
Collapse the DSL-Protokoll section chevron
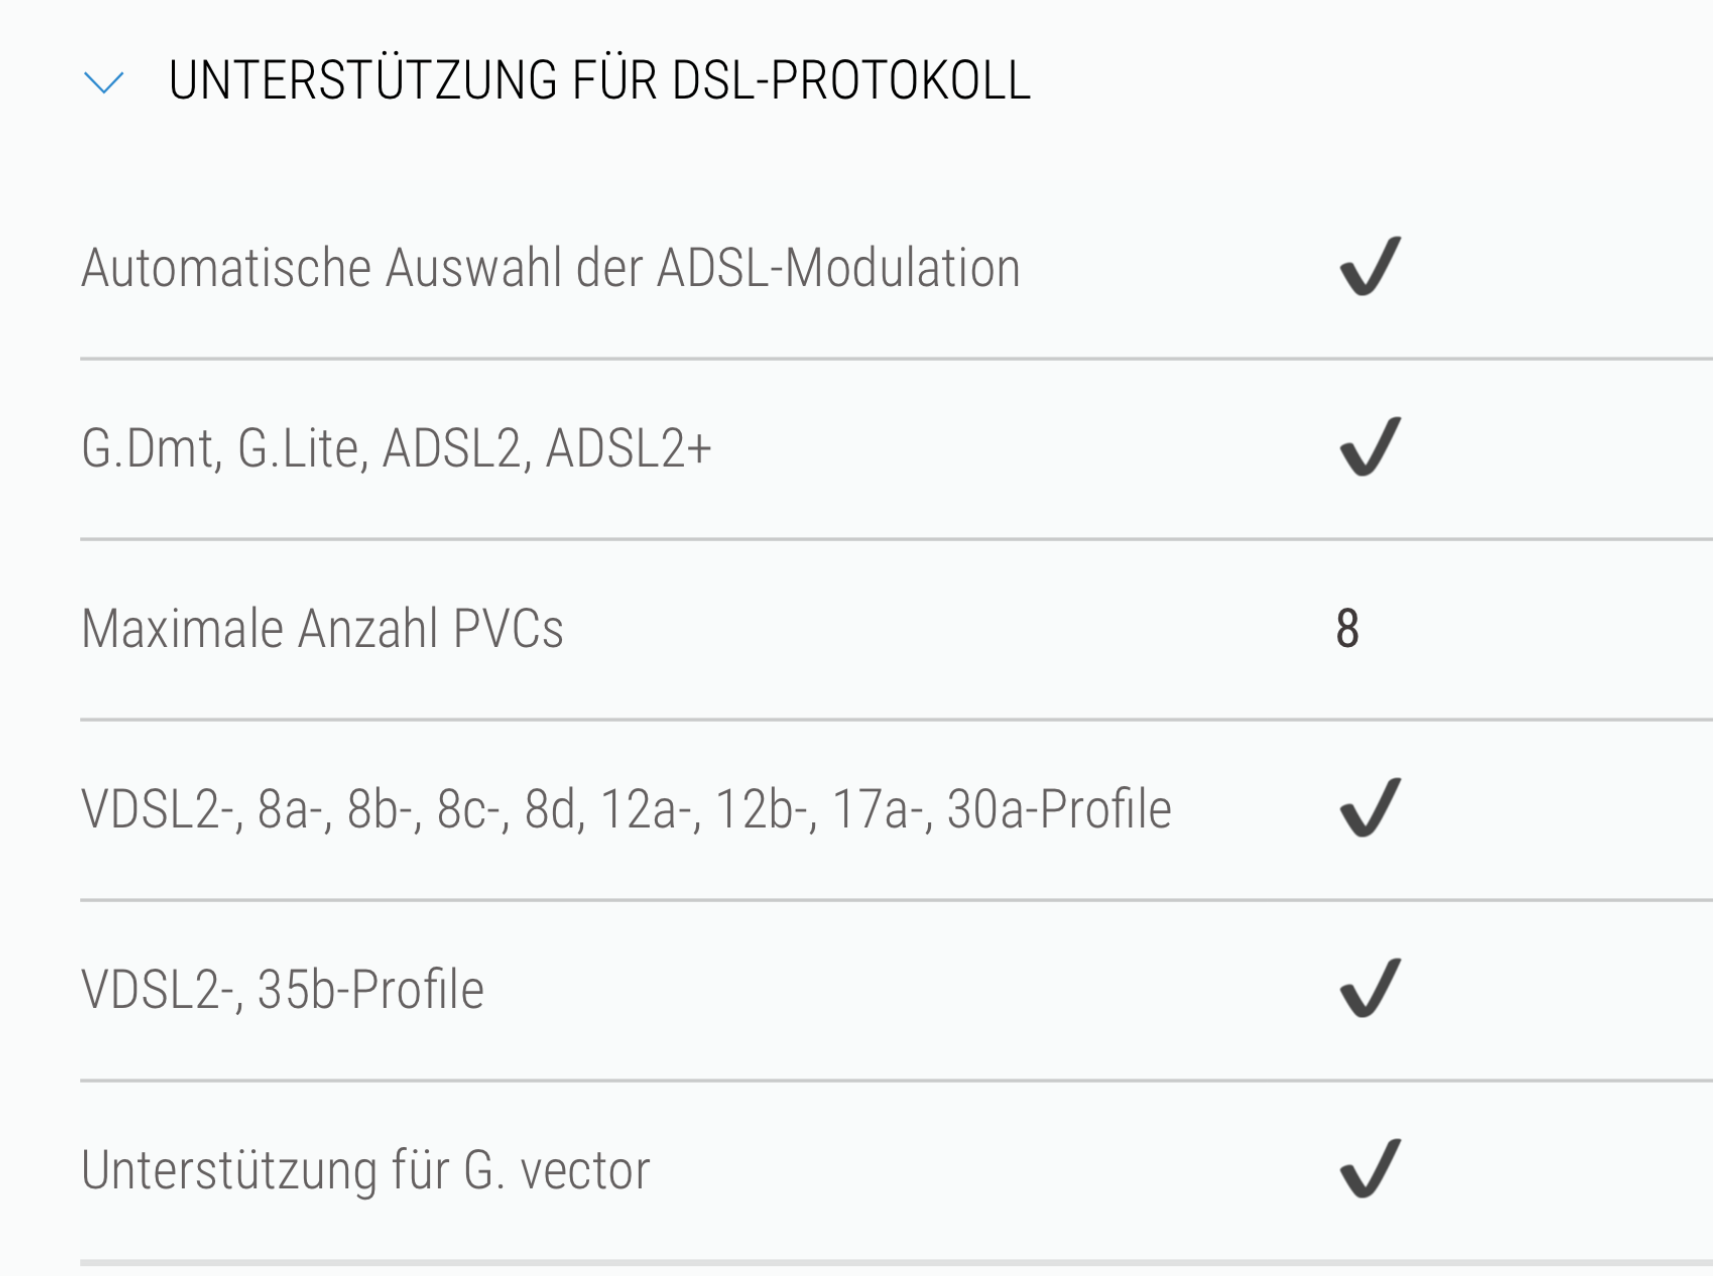tap(104, 82)
